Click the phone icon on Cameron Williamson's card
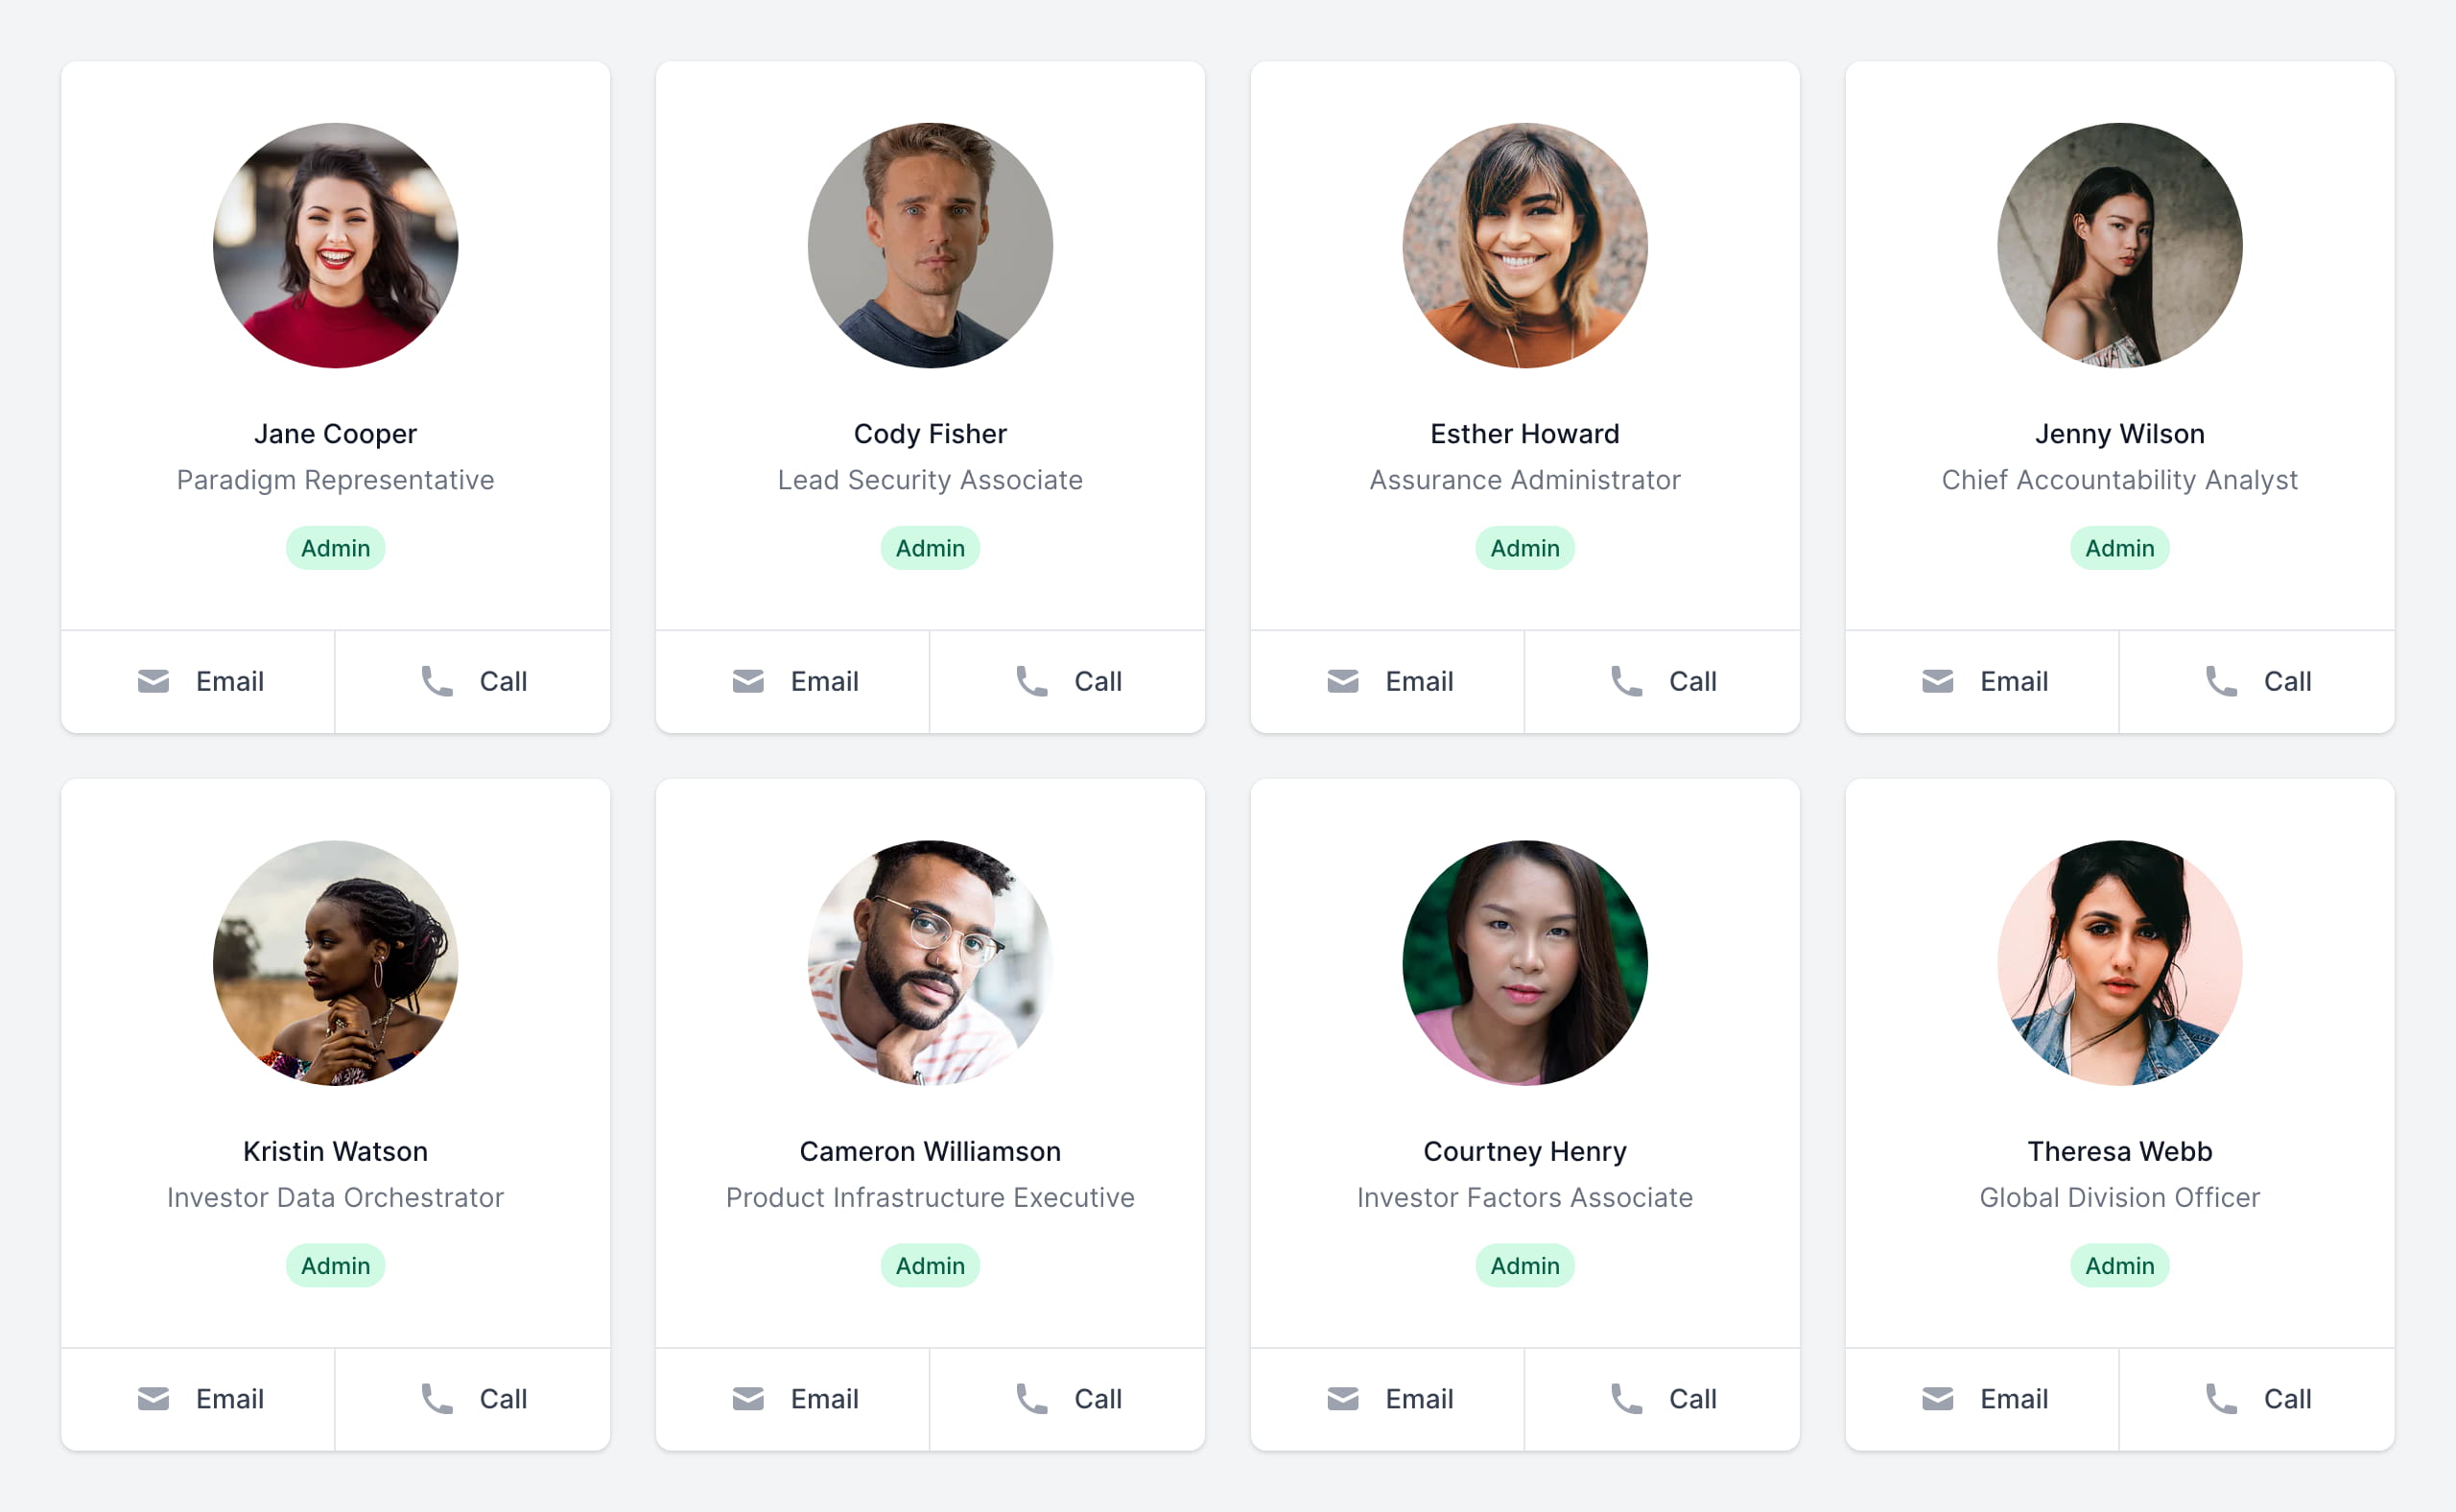Viewport: 2456px width, 1512px height. pos(1031,1398)
